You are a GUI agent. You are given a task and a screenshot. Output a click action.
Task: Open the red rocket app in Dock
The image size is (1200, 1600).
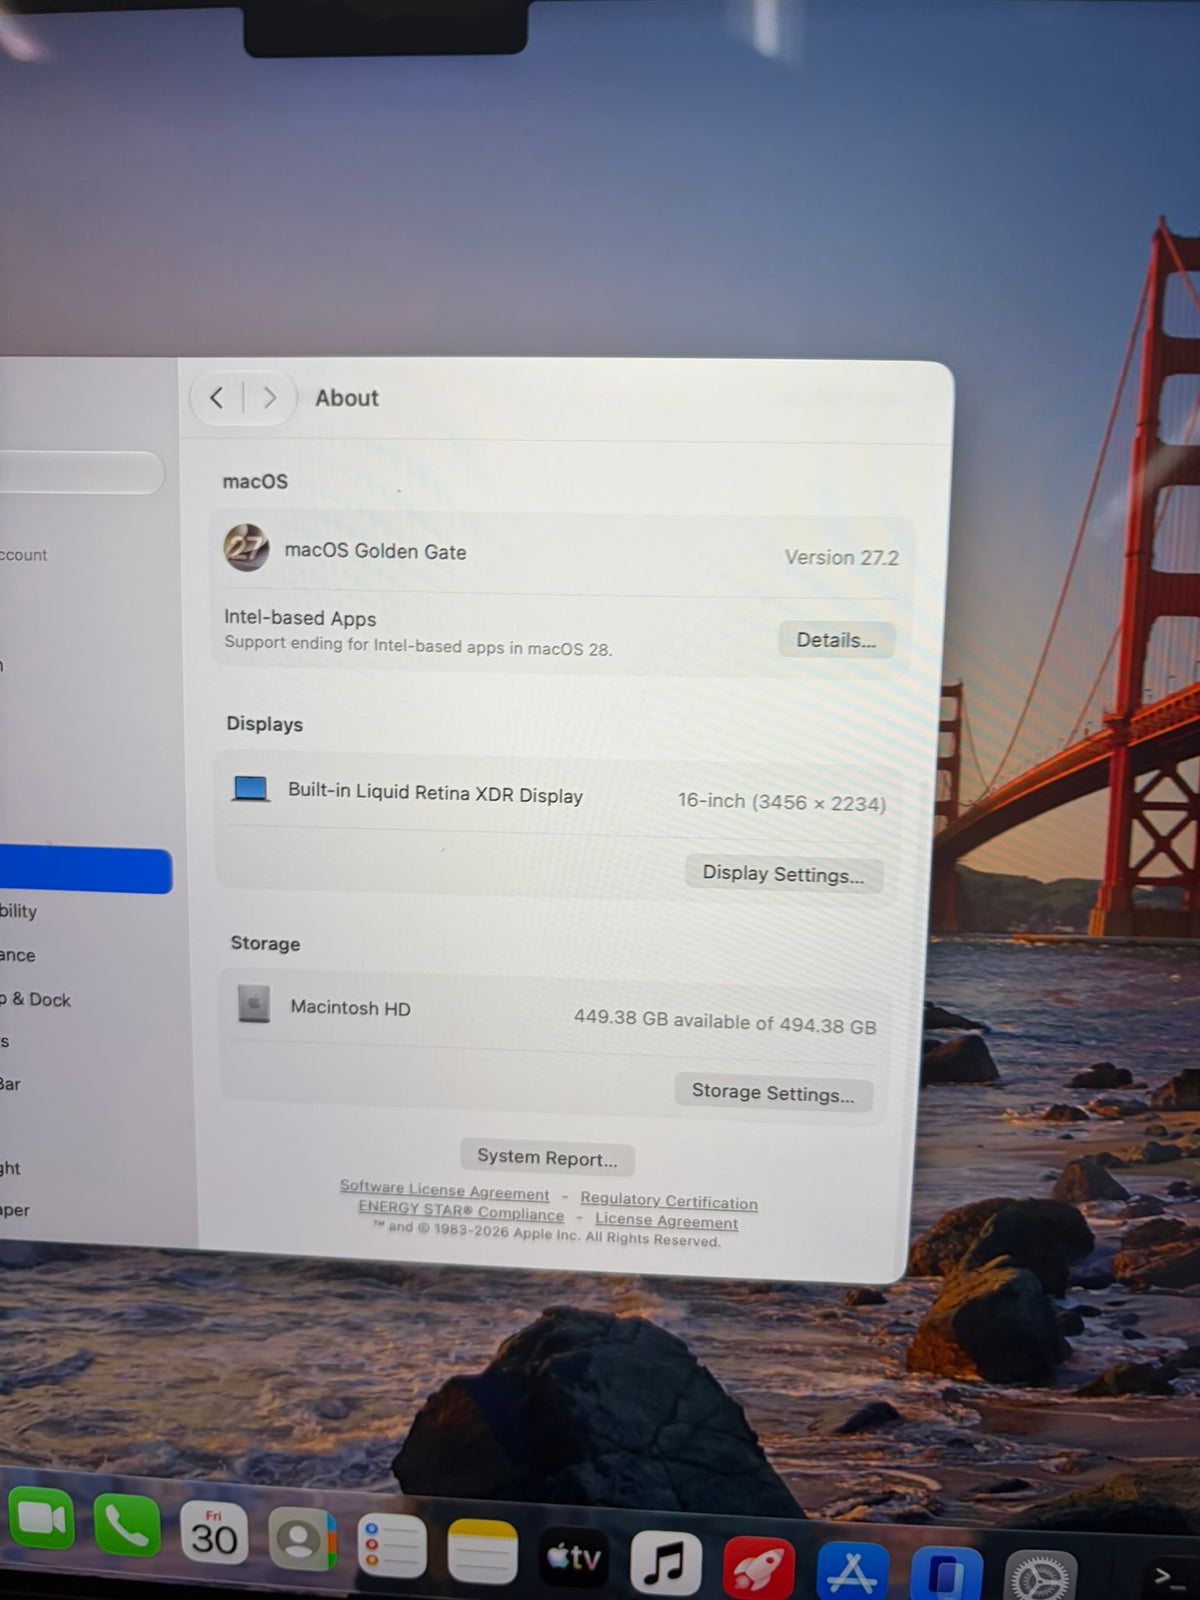point(759,1567)
